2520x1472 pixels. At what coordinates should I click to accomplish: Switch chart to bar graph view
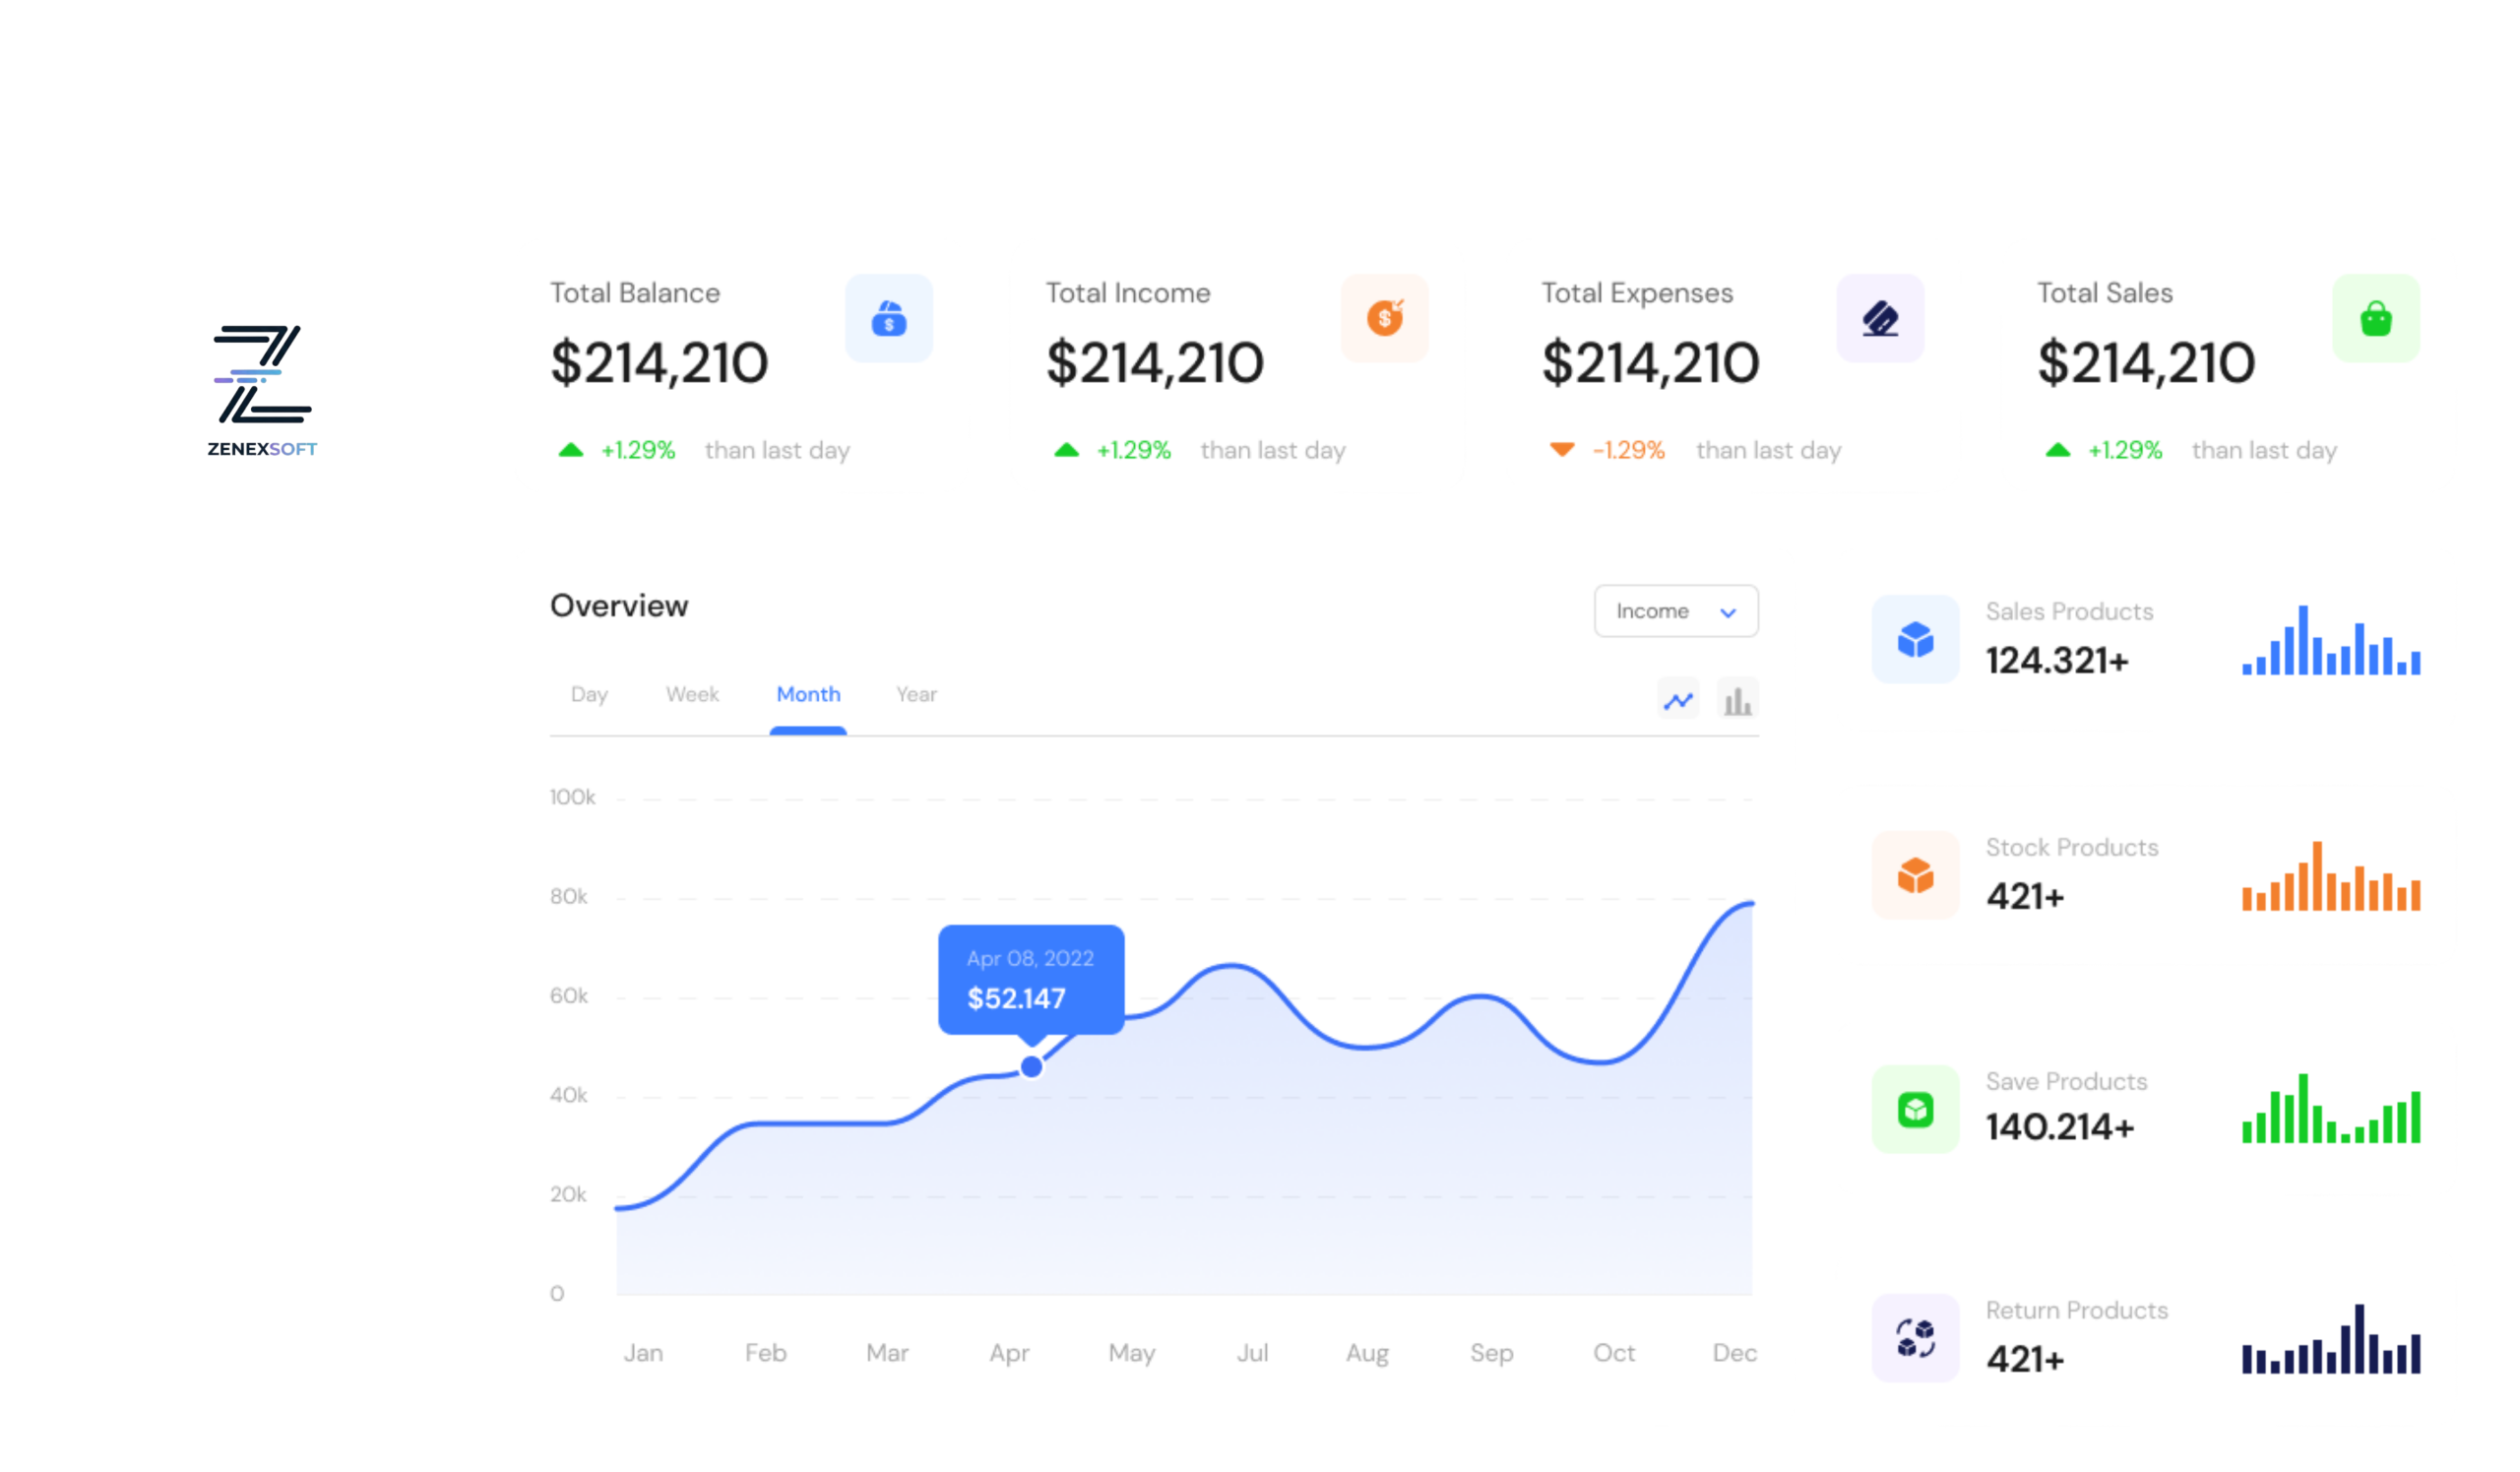[x=1737, y=700]
